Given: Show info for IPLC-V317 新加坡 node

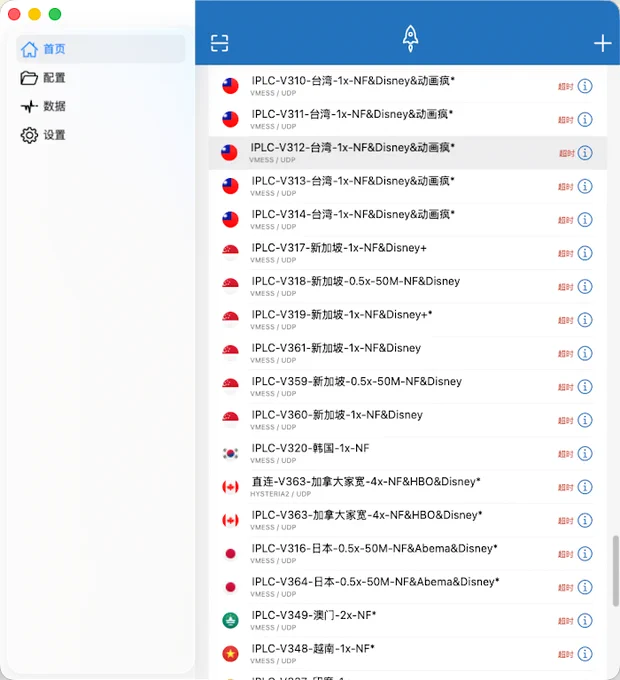Looking at the screenshot, I should (585, 253).
